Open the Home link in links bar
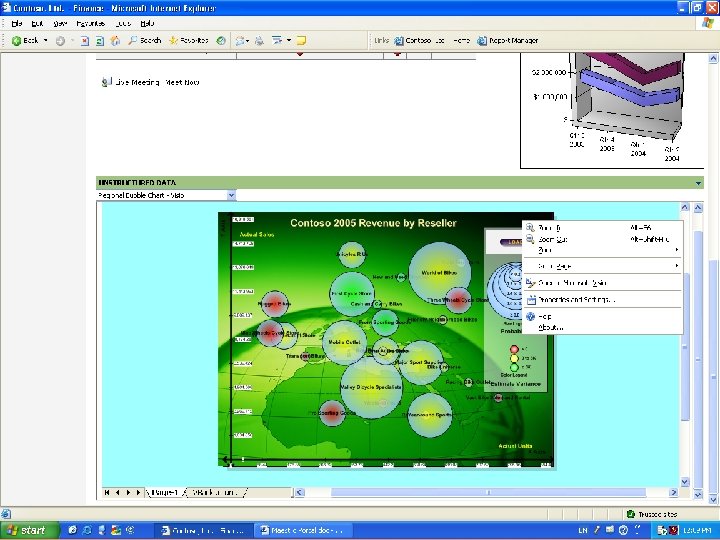Image resolution: width=720 pixels, height=540 pixels. click(x=461, y=40)
